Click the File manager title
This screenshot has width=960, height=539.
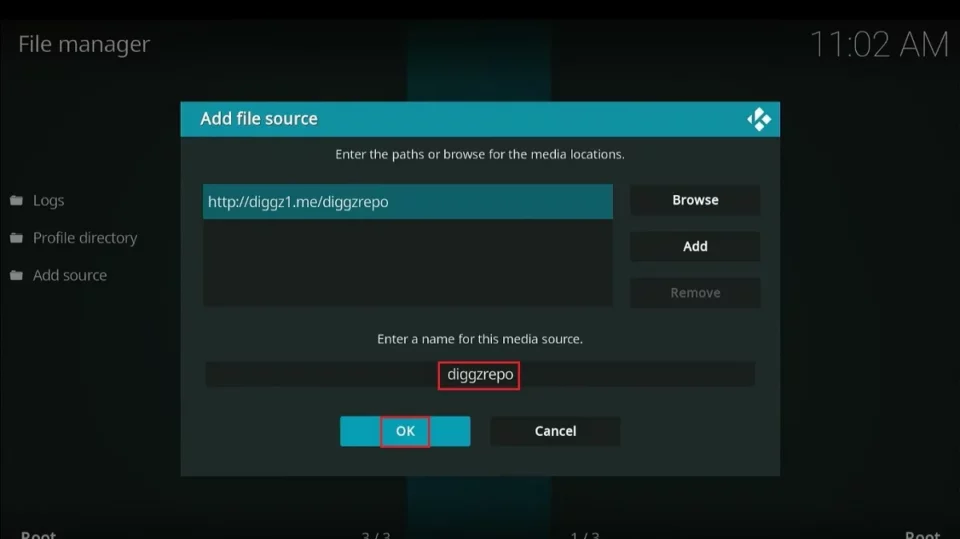[x=84, y=44]
